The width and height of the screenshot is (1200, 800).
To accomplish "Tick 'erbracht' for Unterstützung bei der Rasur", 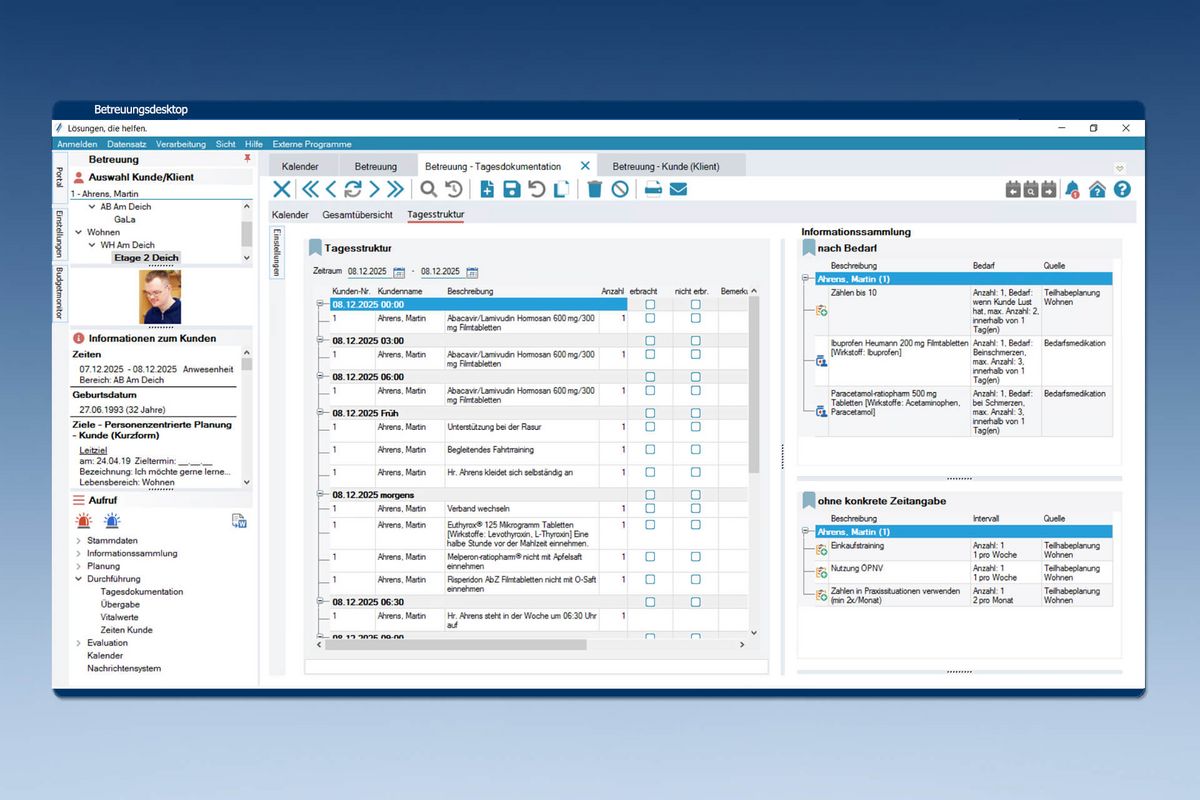I will click(650, 427).
